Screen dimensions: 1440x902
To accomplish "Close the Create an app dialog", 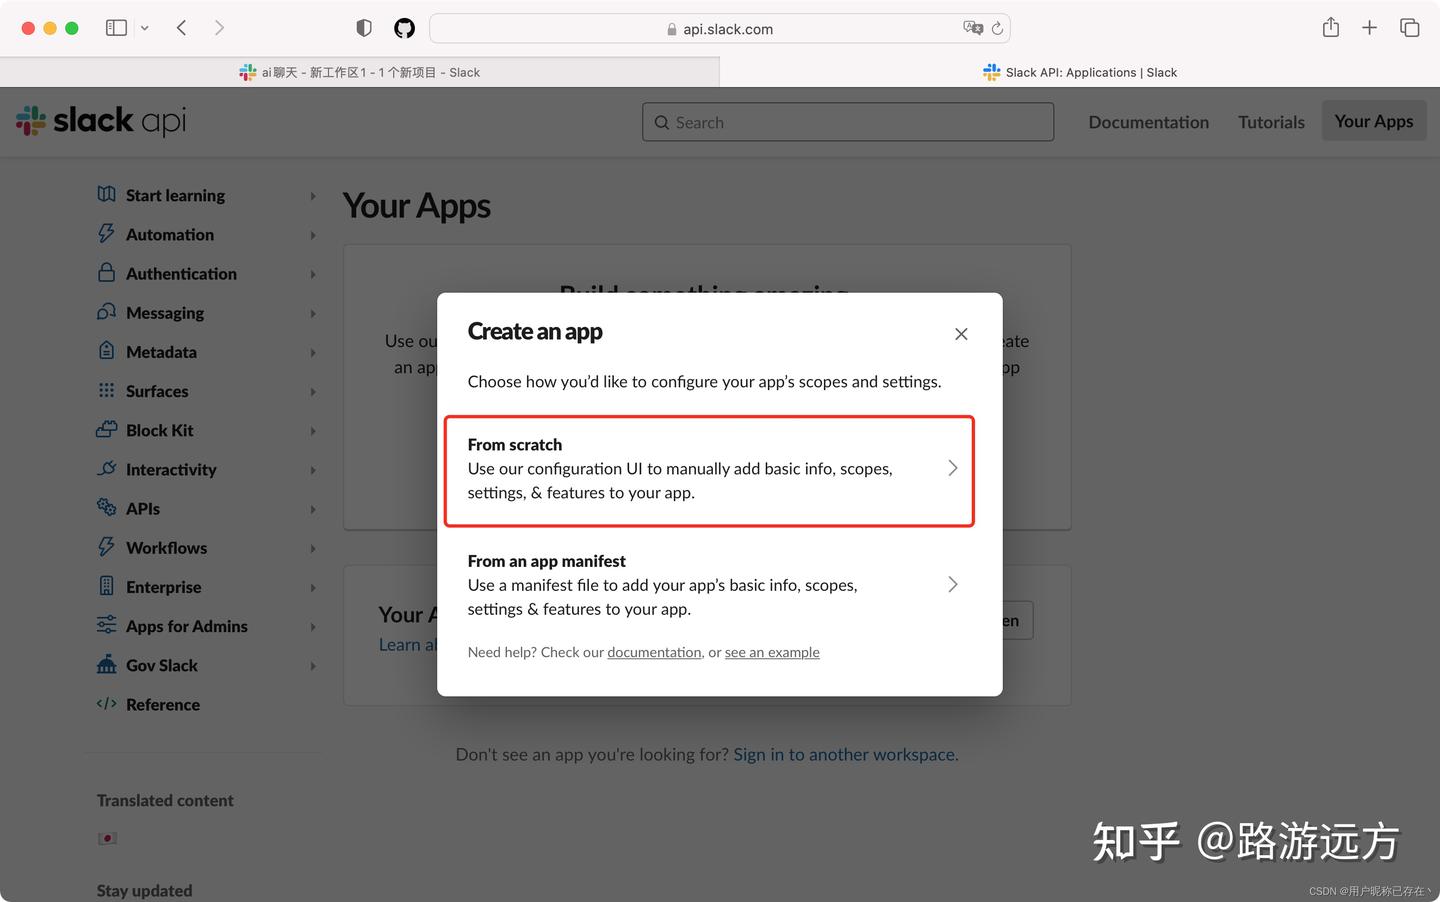I will coord(961,334).
